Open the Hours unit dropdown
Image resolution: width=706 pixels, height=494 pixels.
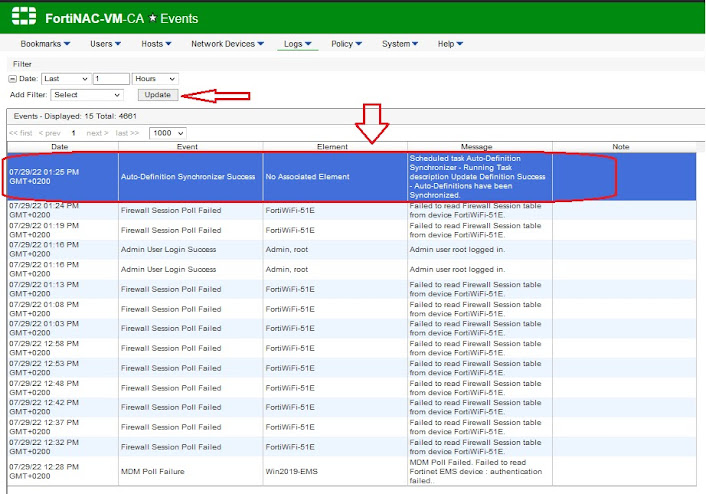pyautogui.click(x=155, y=79)
